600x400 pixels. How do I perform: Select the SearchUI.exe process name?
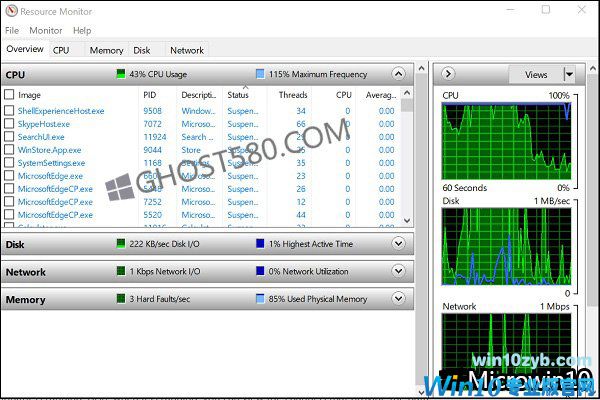point(41,137)
